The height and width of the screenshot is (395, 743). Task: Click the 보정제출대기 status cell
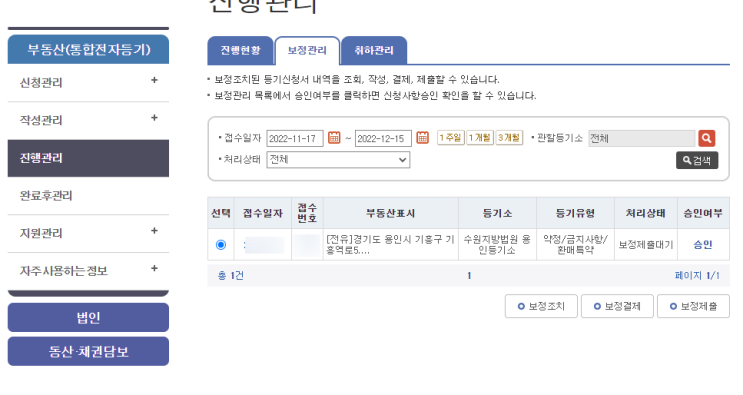point(646,245)
